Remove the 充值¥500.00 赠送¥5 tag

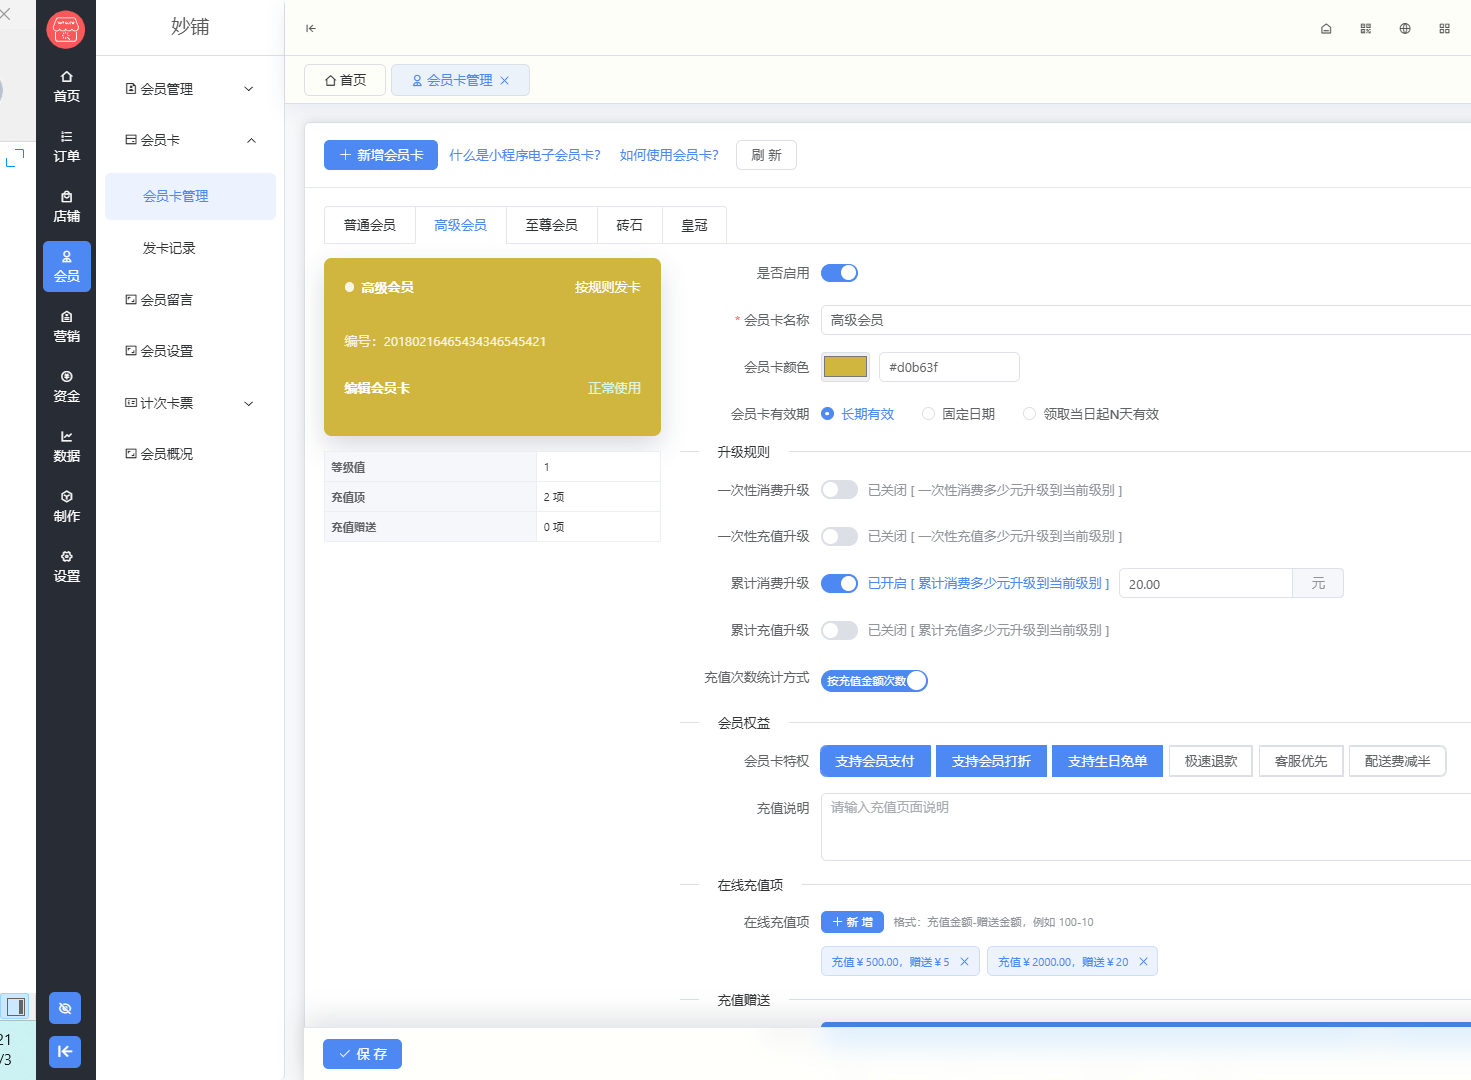(965, 962)
